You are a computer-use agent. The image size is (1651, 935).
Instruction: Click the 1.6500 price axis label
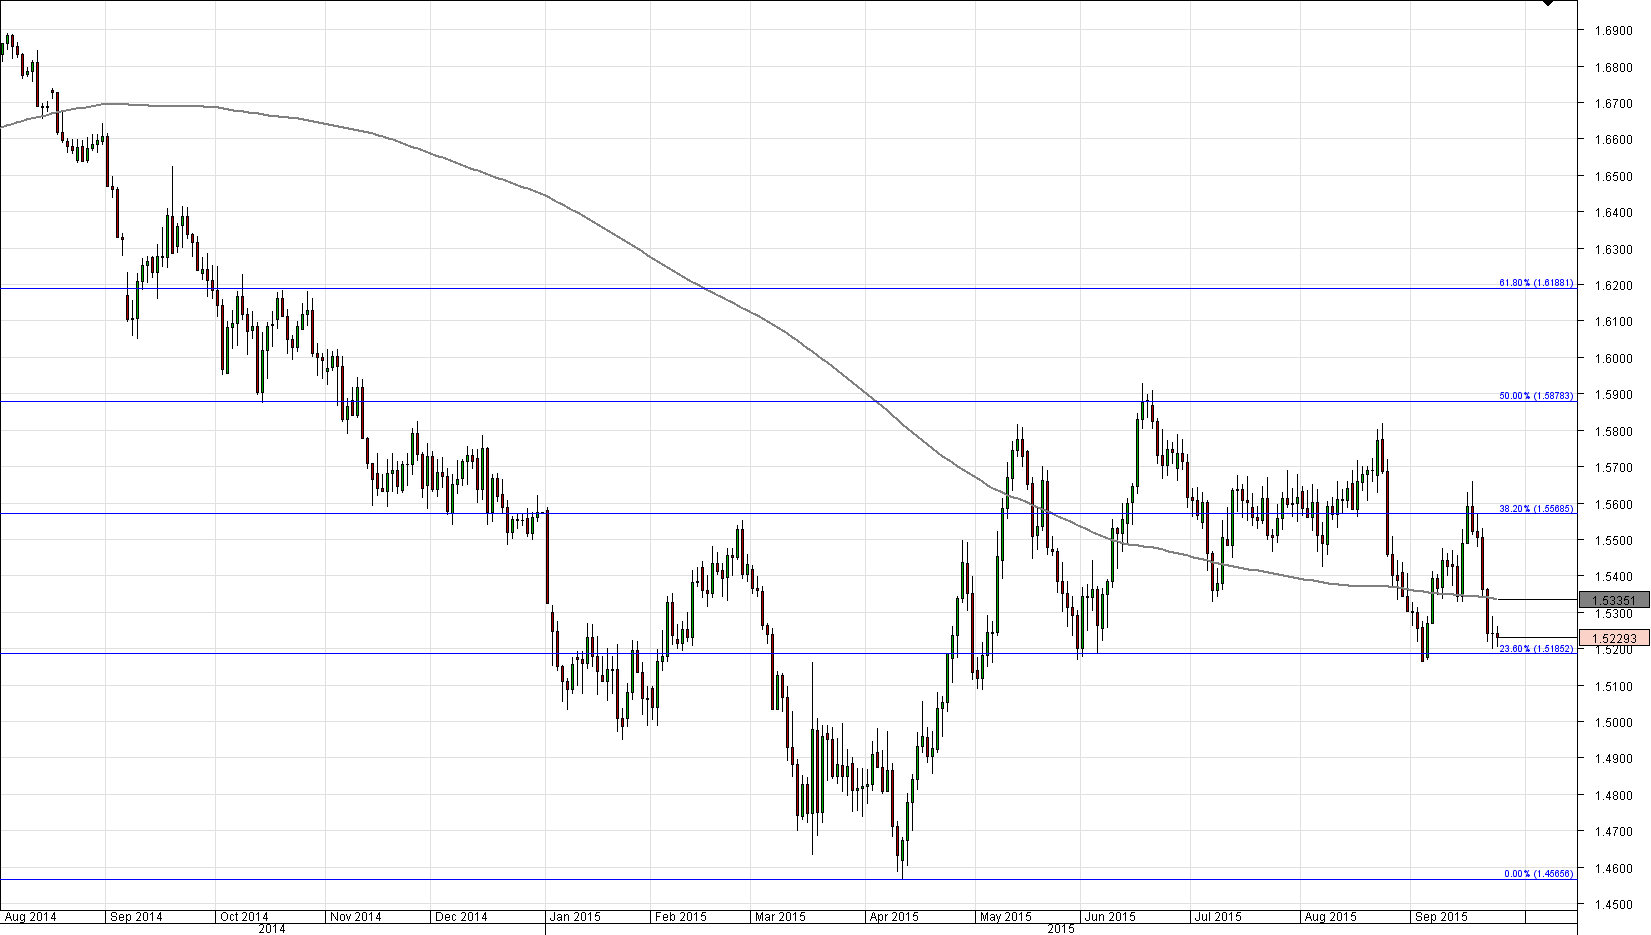point(1613,177)
